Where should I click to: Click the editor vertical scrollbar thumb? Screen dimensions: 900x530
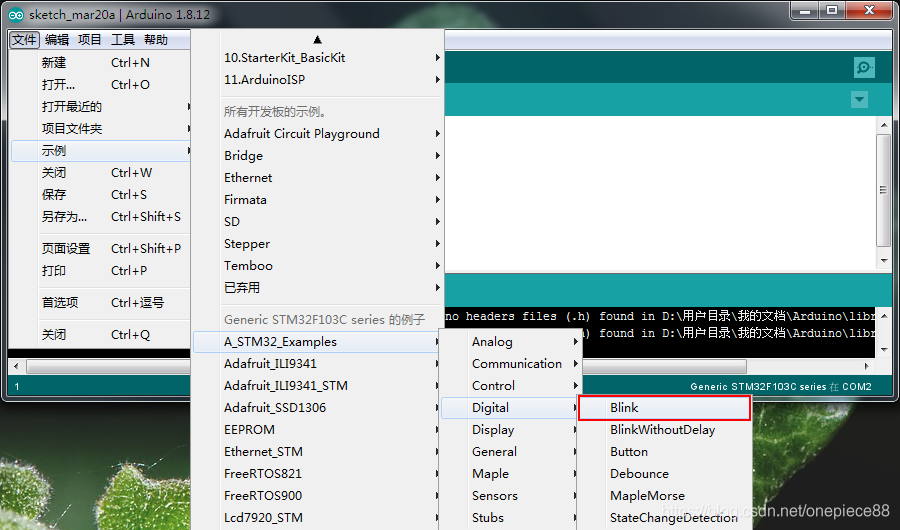[x=883, y=190]
